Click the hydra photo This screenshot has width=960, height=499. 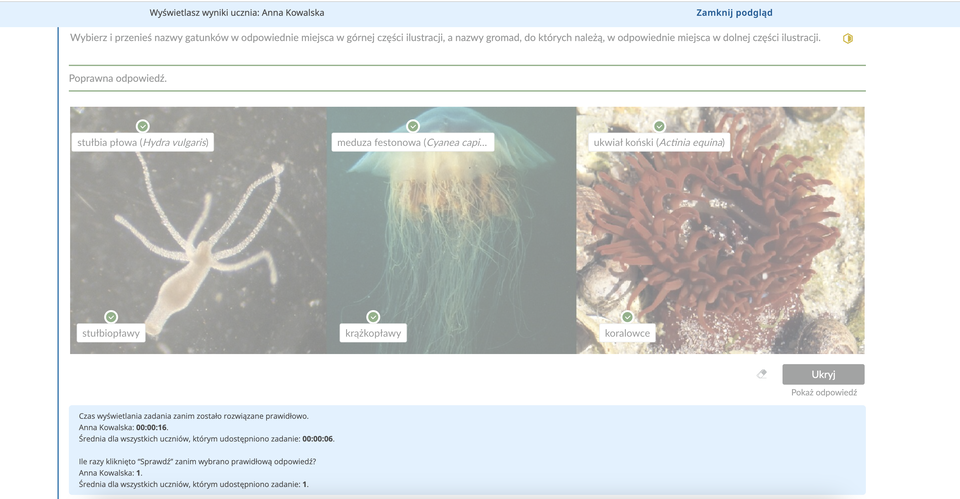pos(200,240)
